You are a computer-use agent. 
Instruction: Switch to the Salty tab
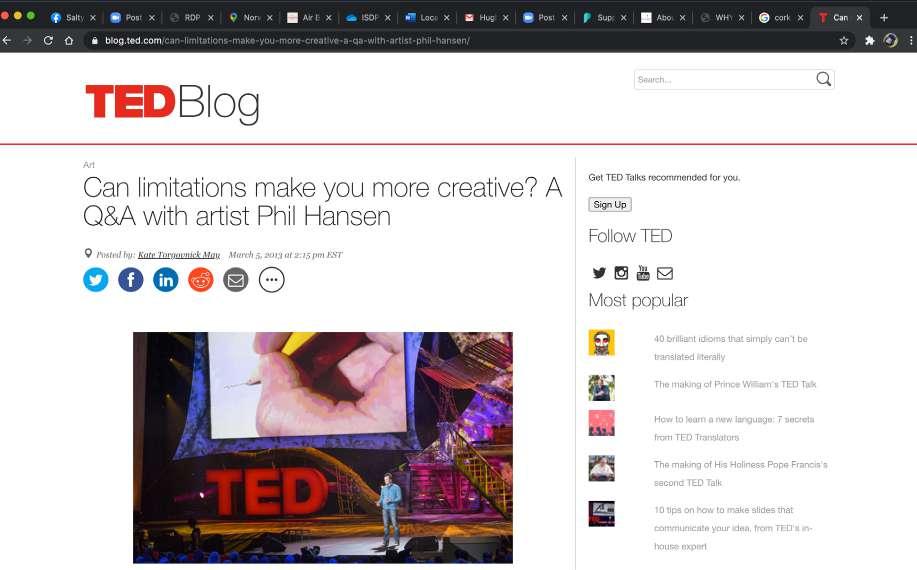(73, 18)
